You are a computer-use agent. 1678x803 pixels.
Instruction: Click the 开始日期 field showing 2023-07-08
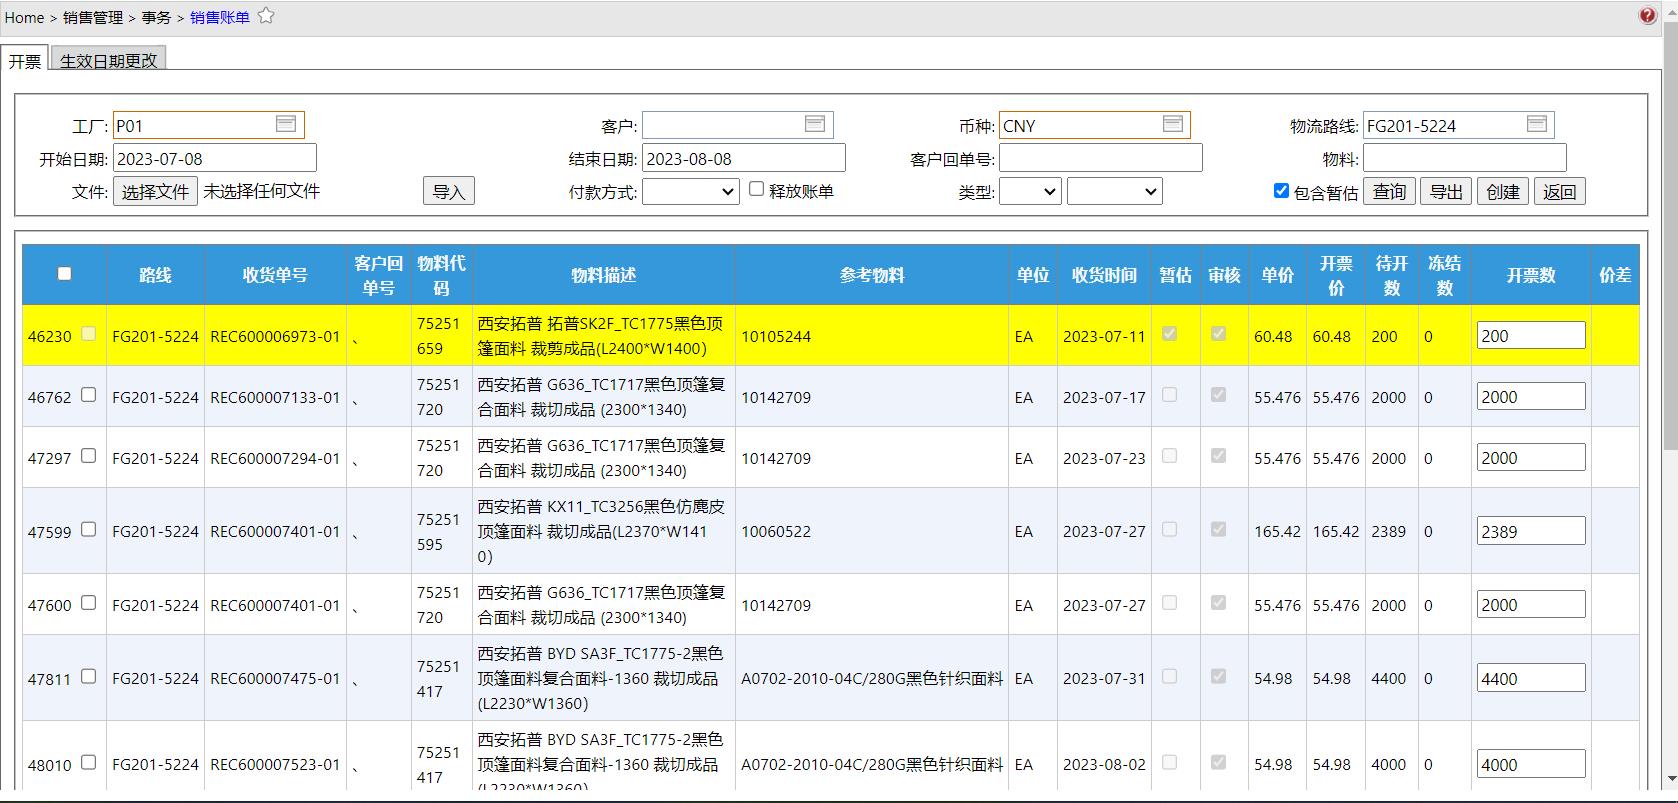[215, 158]
